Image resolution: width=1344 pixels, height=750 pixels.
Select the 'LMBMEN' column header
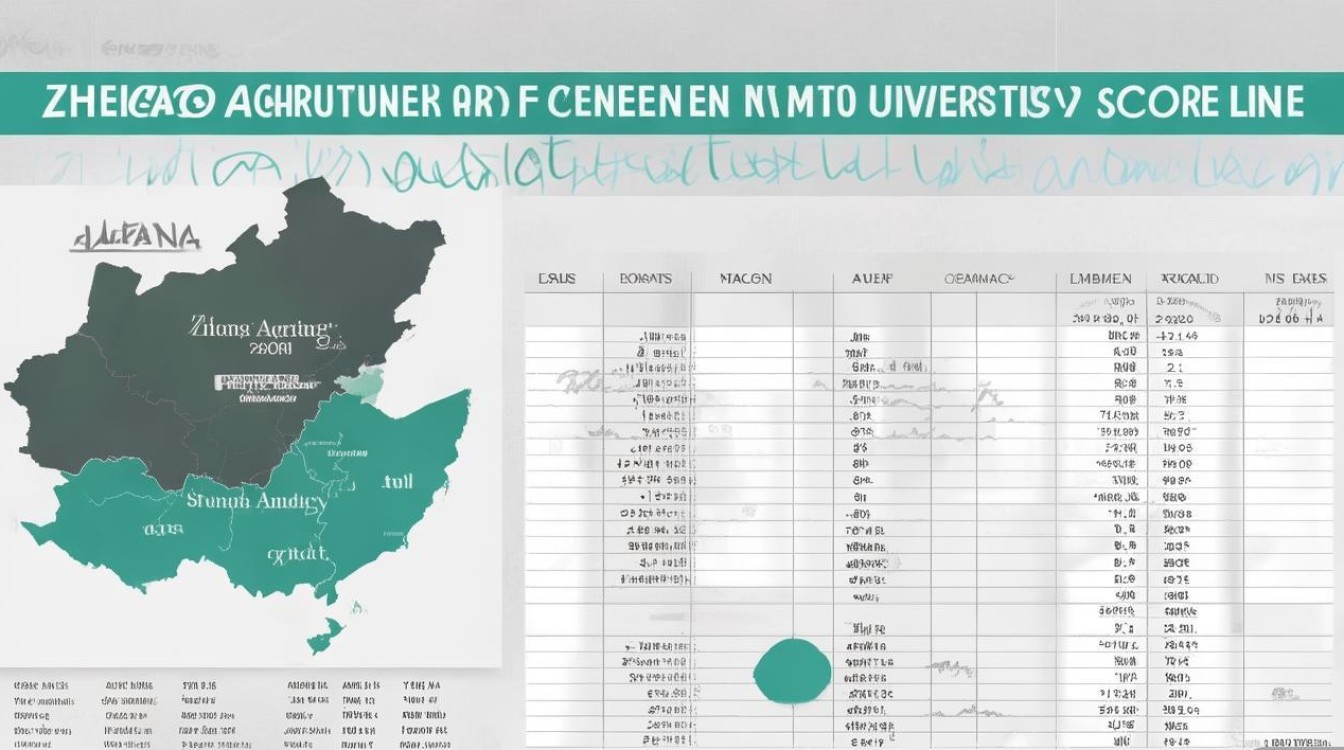click(1101, 279)
